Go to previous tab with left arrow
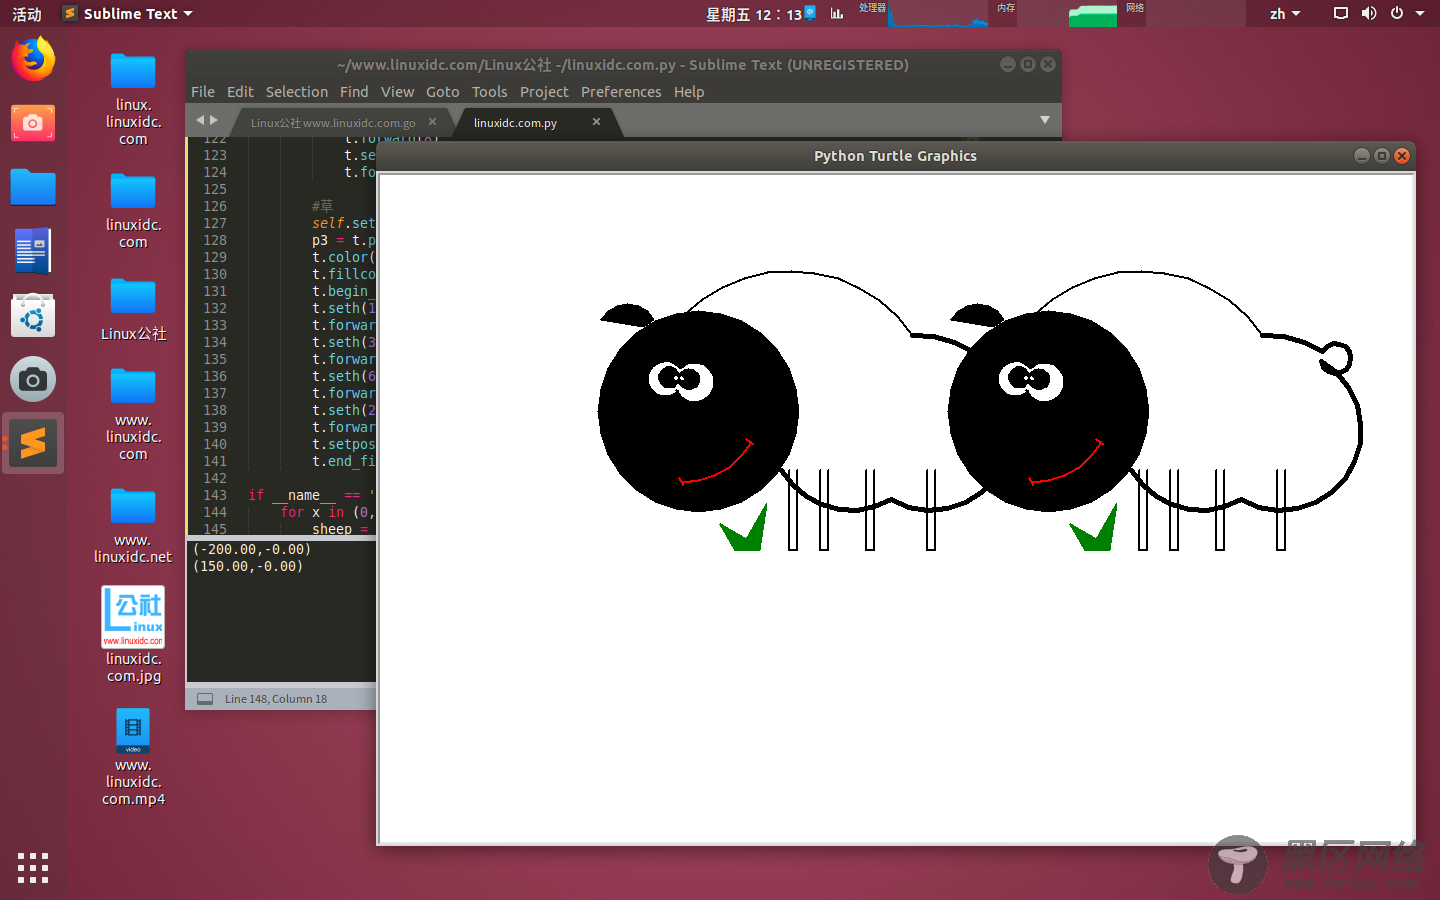Screen dimensions: 1440x900 pyautogui.click(x=199, y=120)
